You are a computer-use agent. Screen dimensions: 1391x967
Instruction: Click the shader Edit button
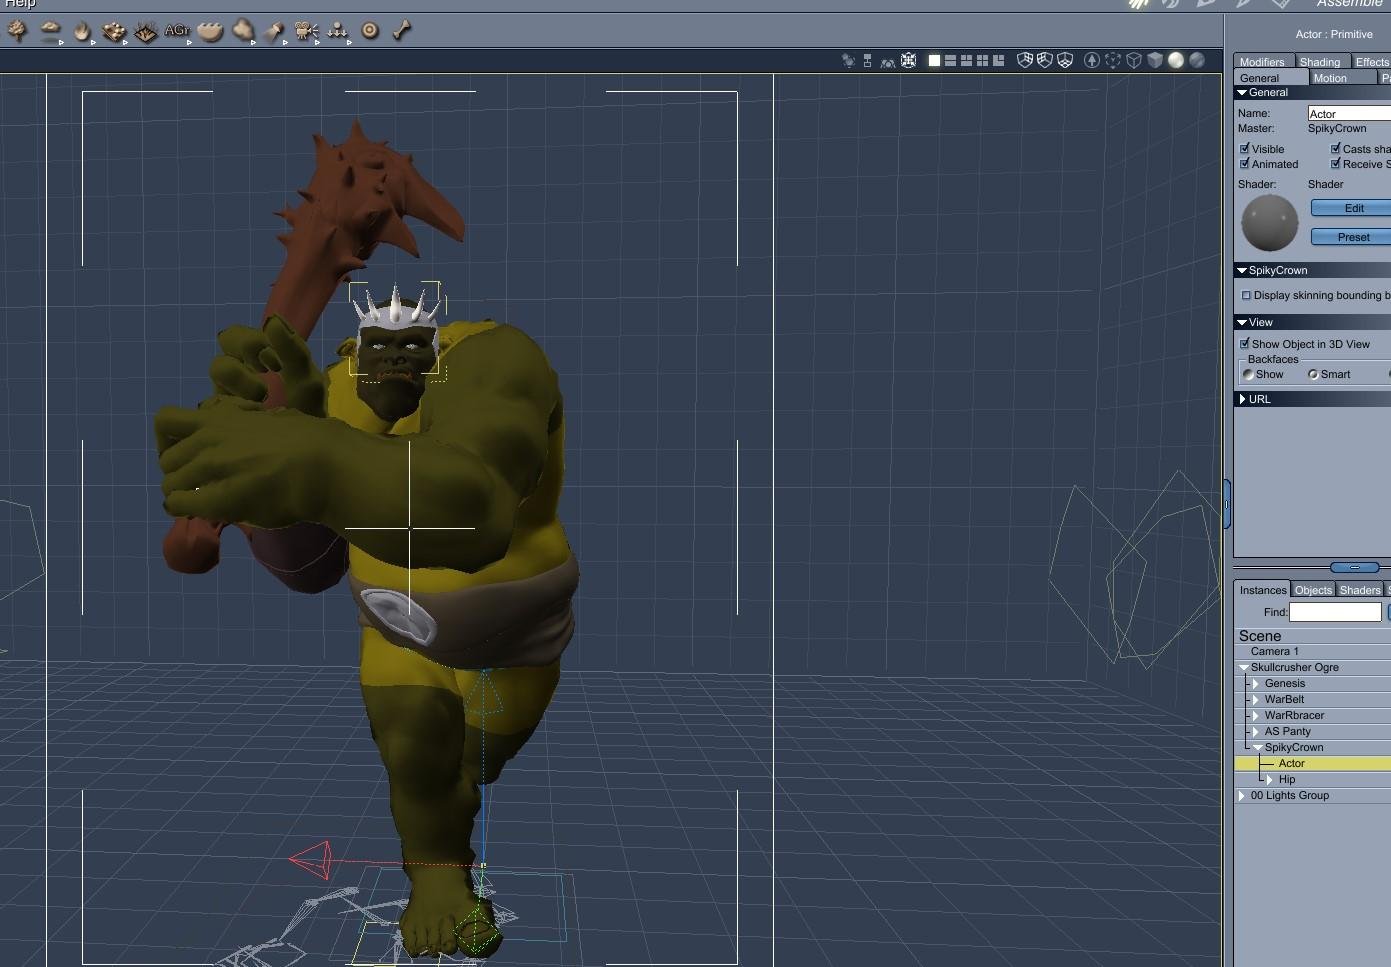1352,209
